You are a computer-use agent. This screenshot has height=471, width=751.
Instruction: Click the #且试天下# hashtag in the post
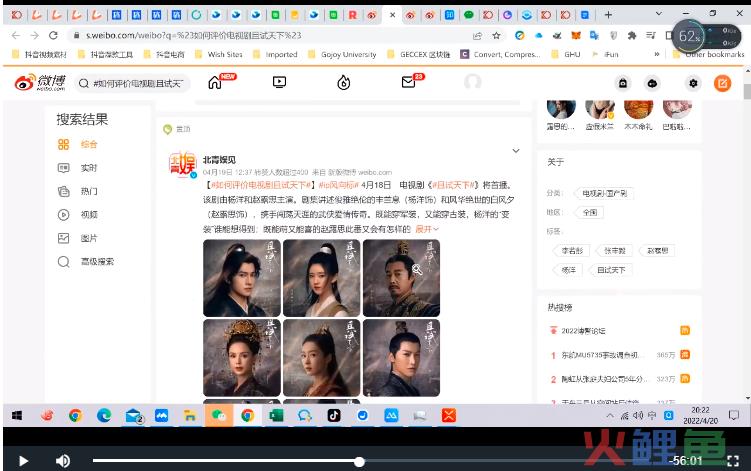(454, 185)
